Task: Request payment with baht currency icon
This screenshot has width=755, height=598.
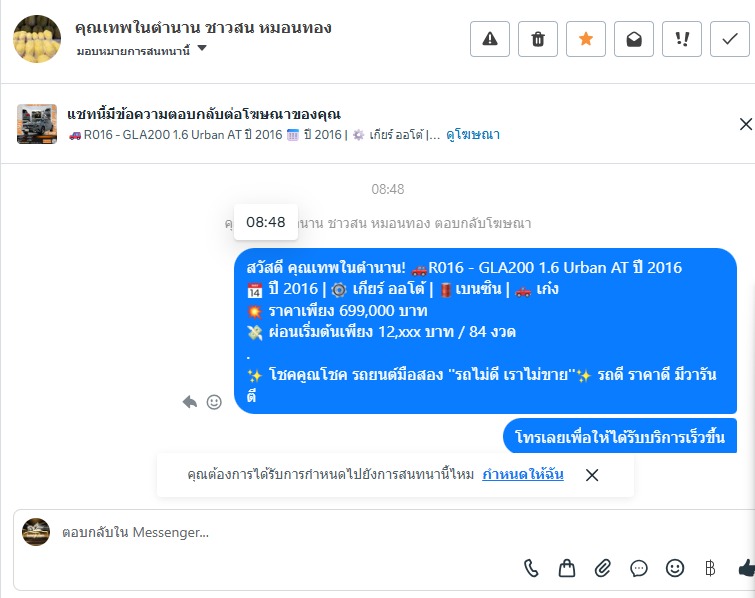Action: 710,569
